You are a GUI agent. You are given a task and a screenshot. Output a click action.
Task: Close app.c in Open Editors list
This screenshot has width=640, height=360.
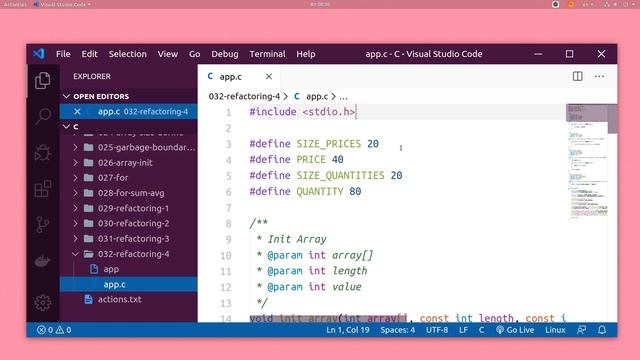[77, 111]
